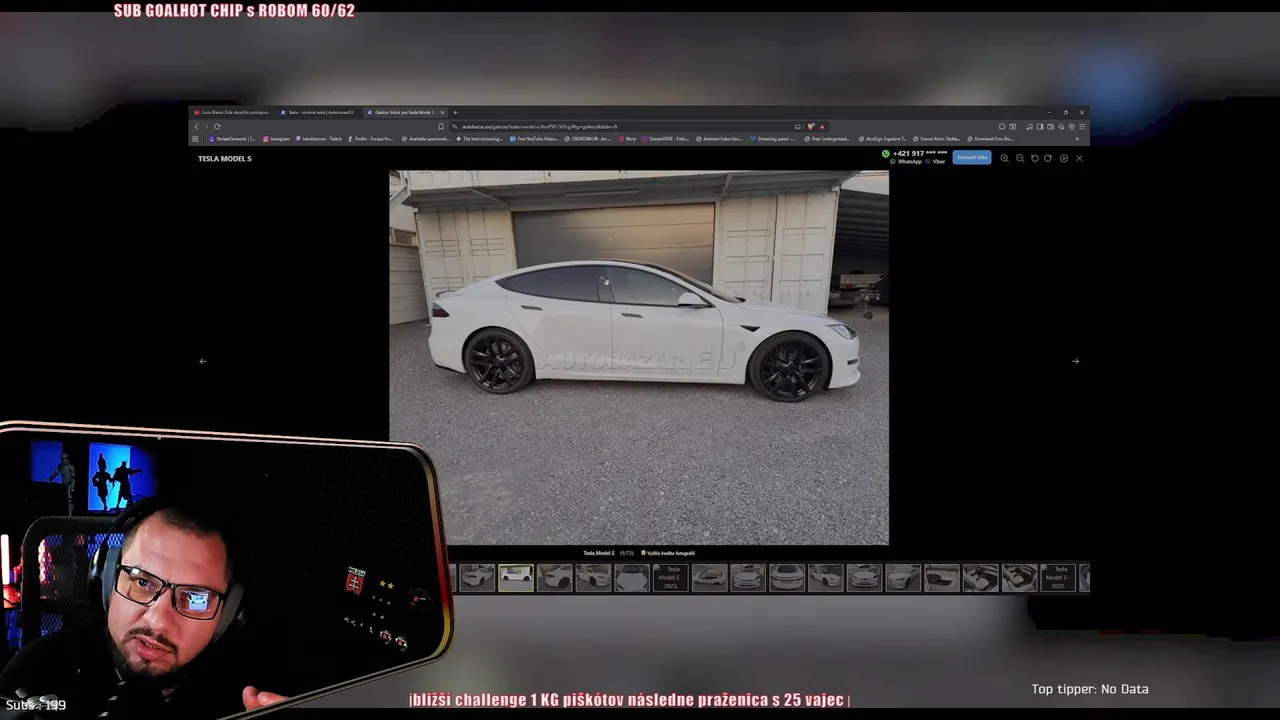Go to the previous gallery photo

click(202, 361)
